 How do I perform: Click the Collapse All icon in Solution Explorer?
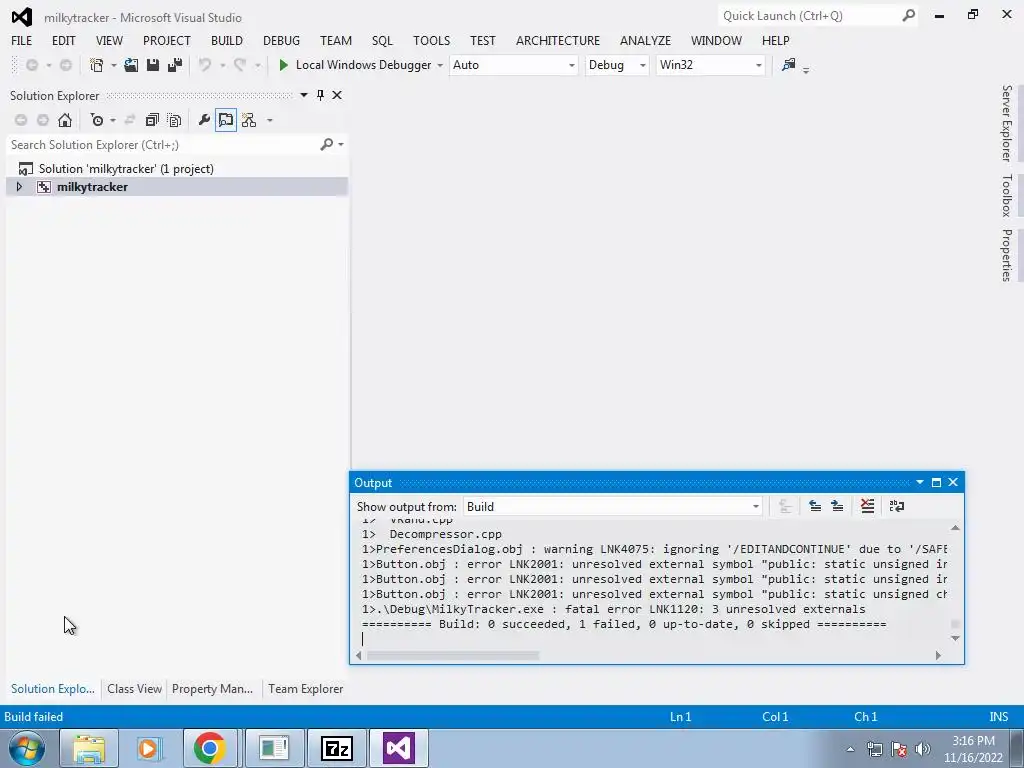(152, 120)
